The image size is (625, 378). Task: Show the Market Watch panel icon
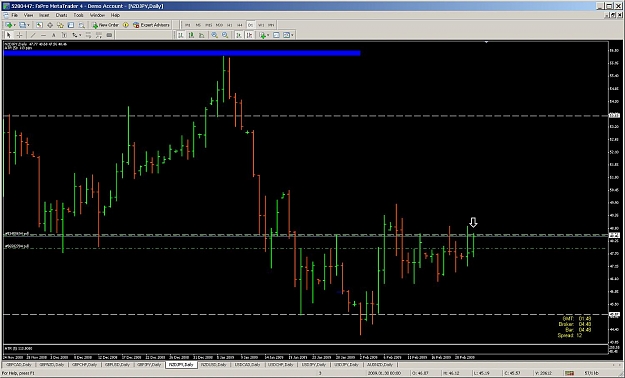[39, 25]
